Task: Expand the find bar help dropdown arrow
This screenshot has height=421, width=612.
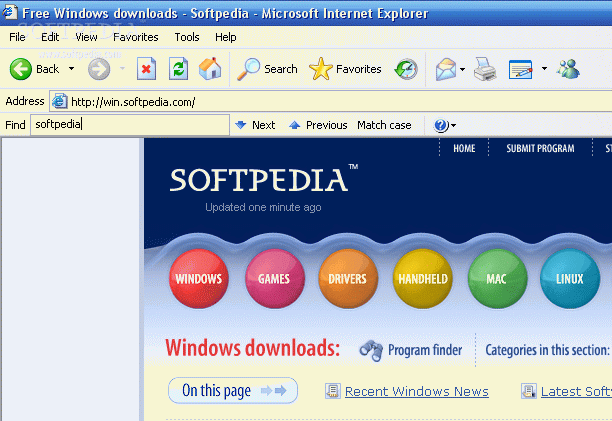Action: [453, 126]
